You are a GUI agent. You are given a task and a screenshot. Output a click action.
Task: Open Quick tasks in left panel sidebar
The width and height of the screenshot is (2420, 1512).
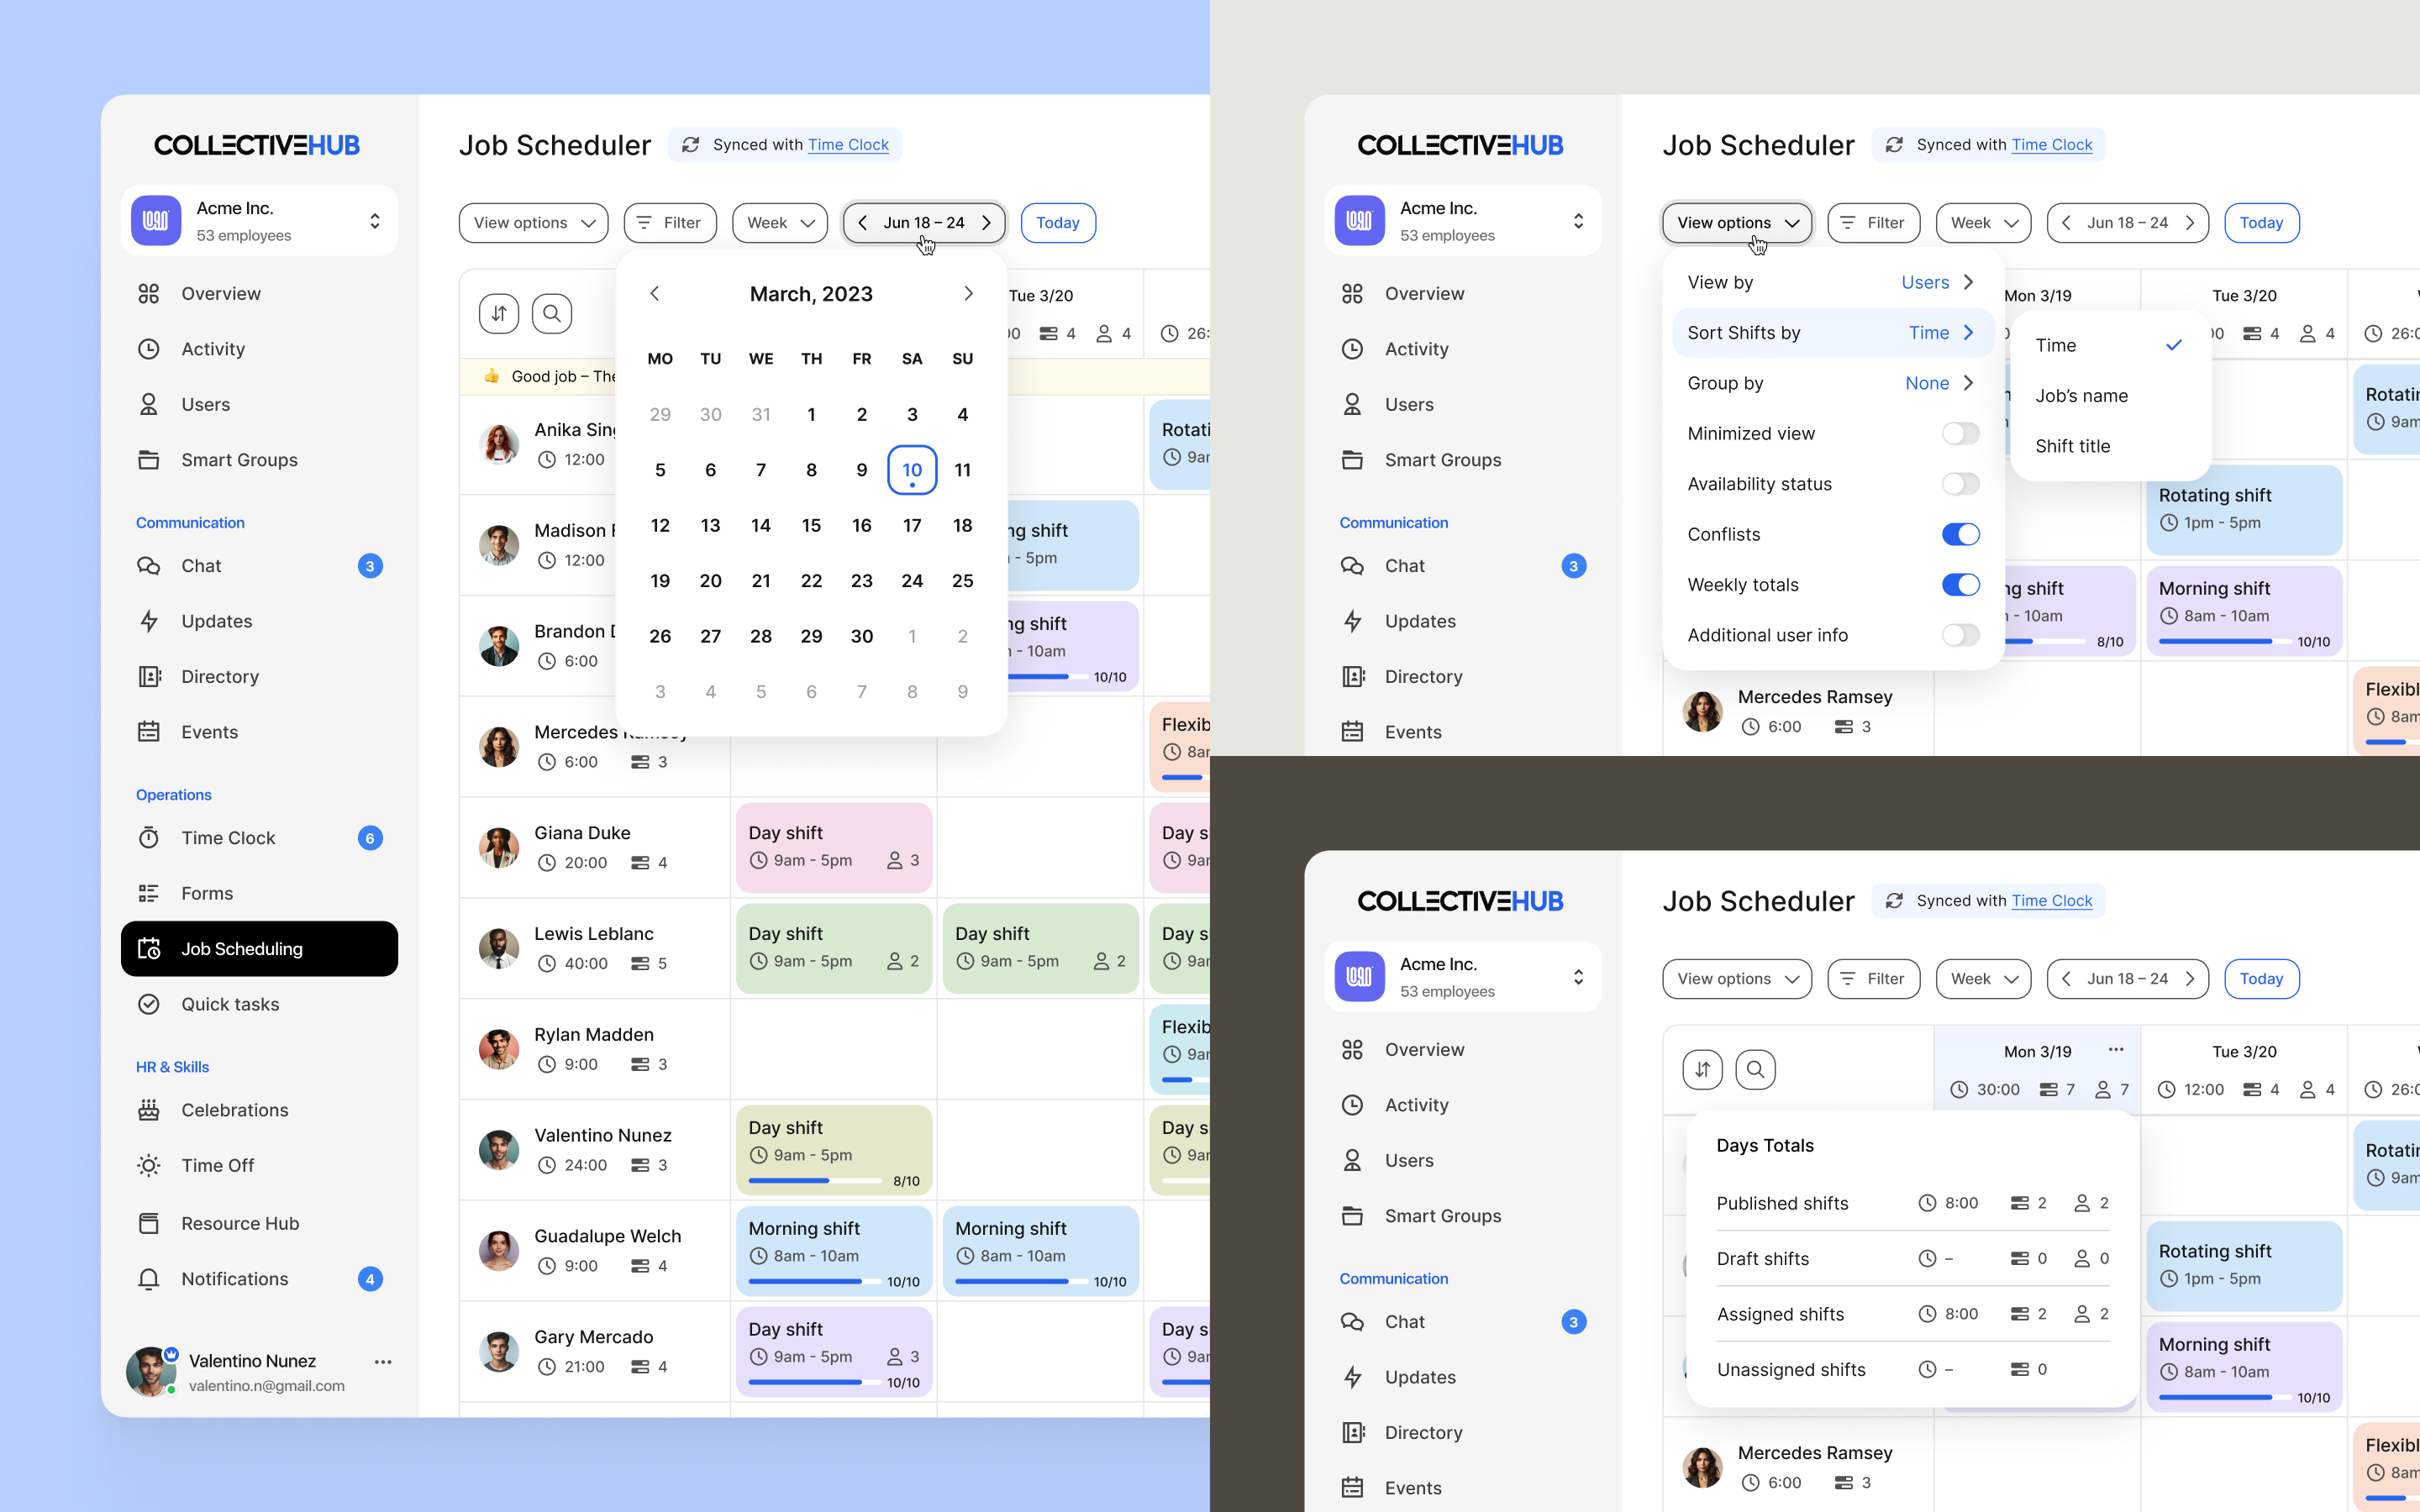tap(259, 1004)
